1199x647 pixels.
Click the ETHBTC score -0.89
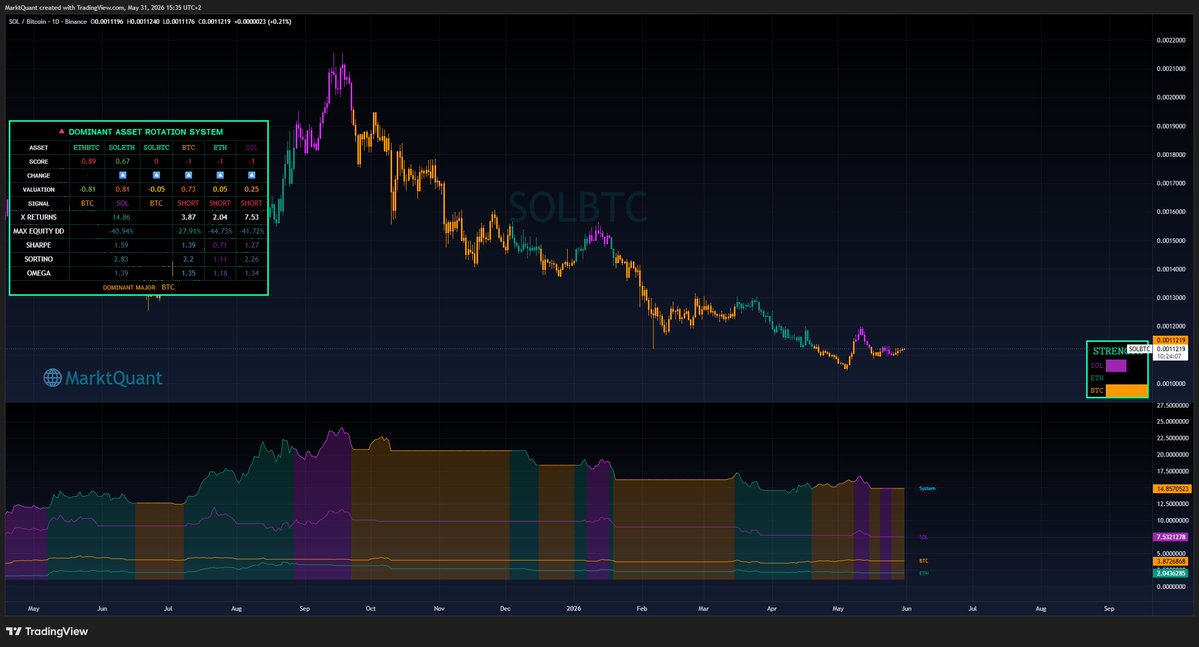tap(88, 161)
